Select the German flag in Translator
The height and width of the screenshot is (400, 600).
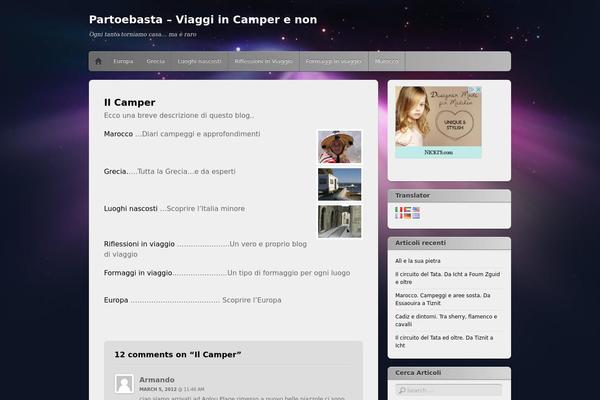point(408,216)
